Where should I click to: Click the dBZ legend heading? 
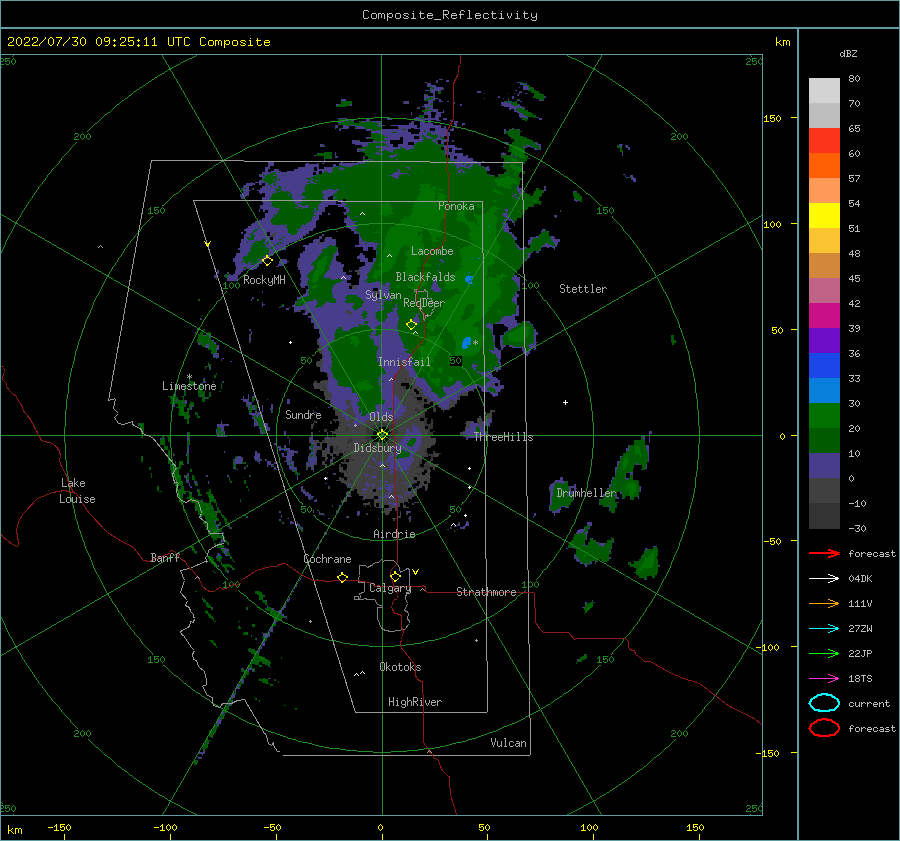tap(848, 53)
